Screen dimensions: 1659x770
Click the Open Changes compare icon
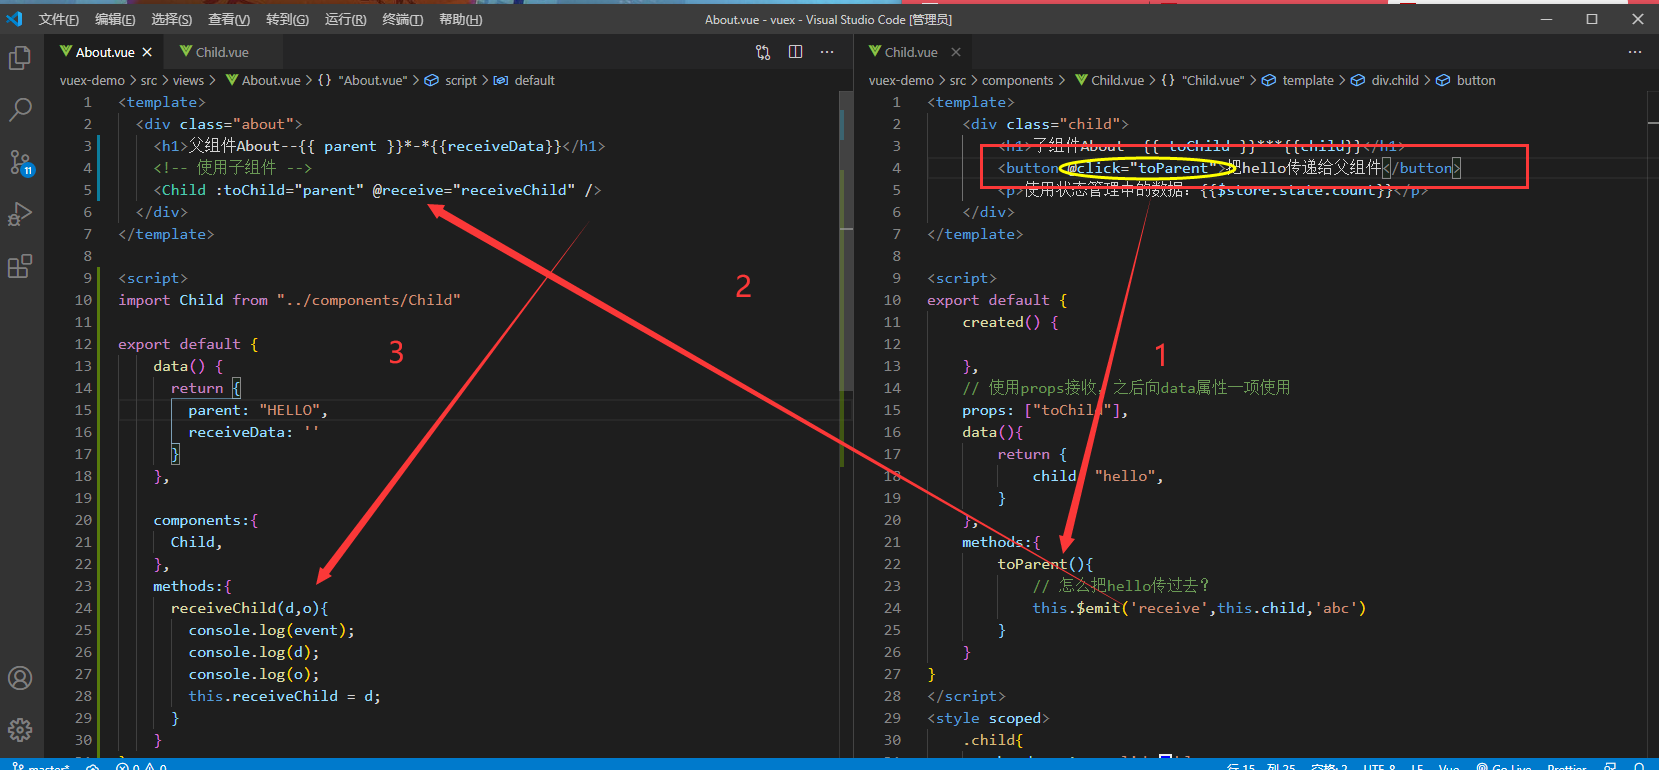pos(763,52)
